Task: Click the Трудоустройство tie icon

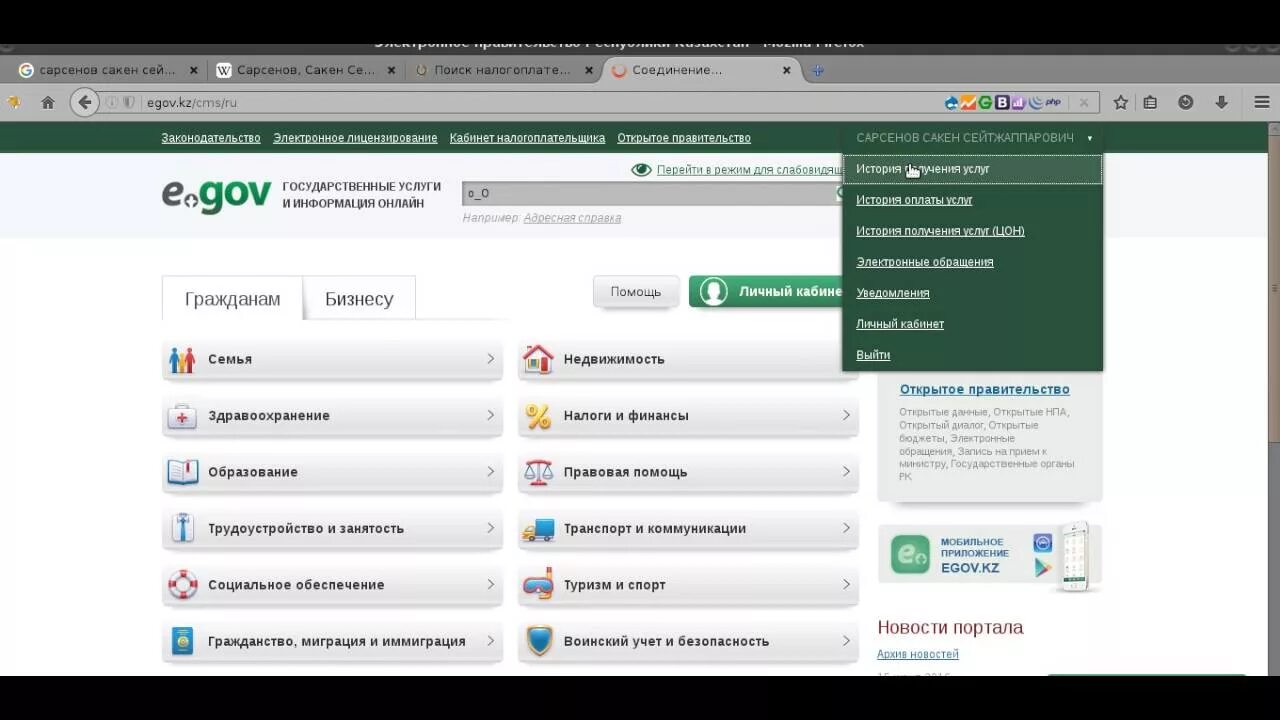Action: (x=182, y=528)
